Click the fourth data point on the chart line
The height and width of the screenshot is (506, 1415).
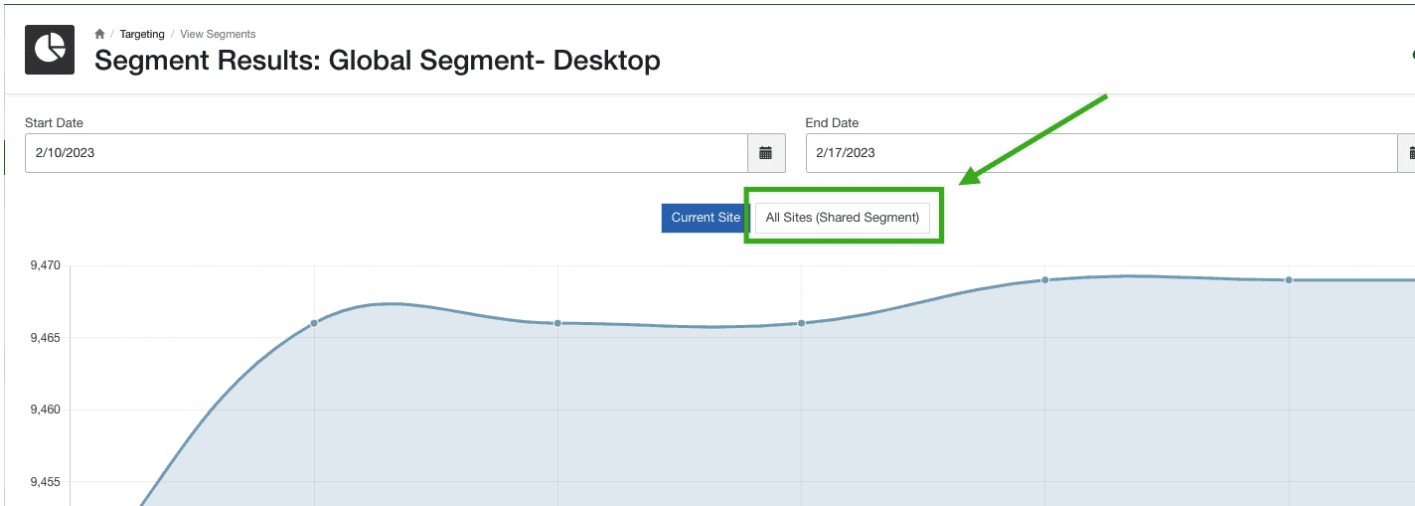(1045, 280)
